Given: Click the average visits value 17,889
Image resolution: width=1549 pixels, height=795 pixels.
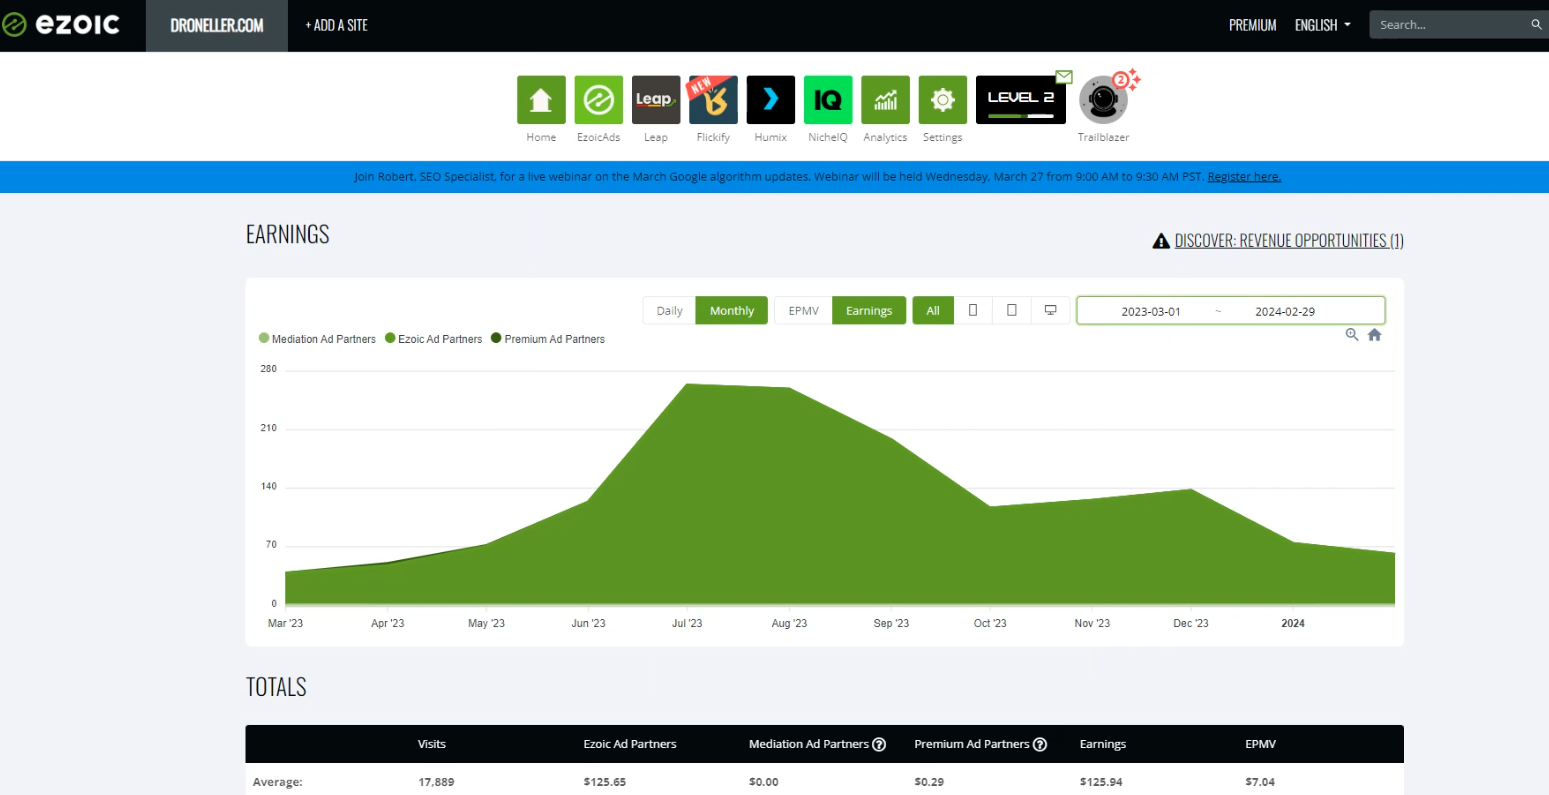Looking at the screenshot, I should tap(436, 782).
